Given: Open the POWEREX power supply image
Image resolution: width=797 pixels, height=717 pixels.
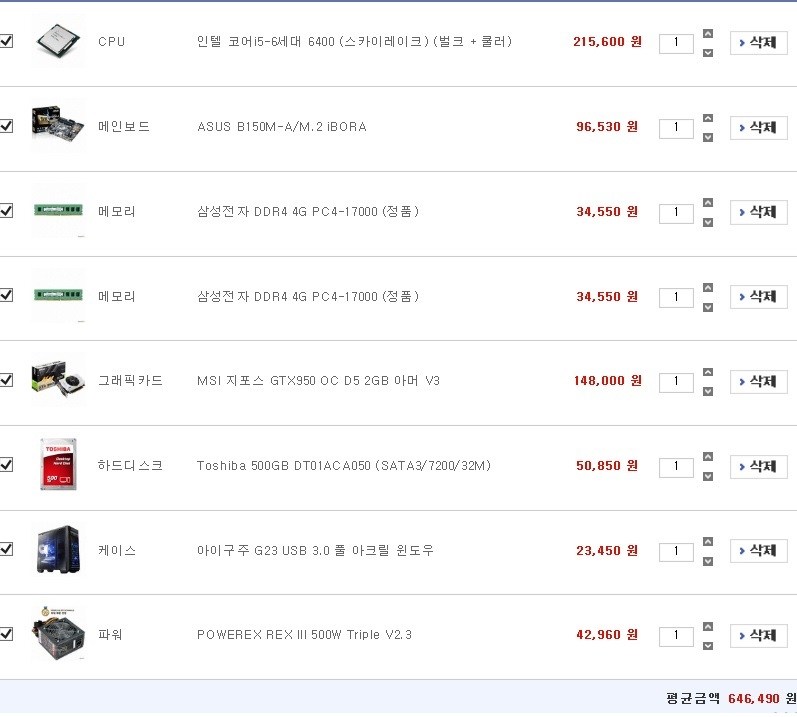Looking at the screenshot, I should (59, 634).
